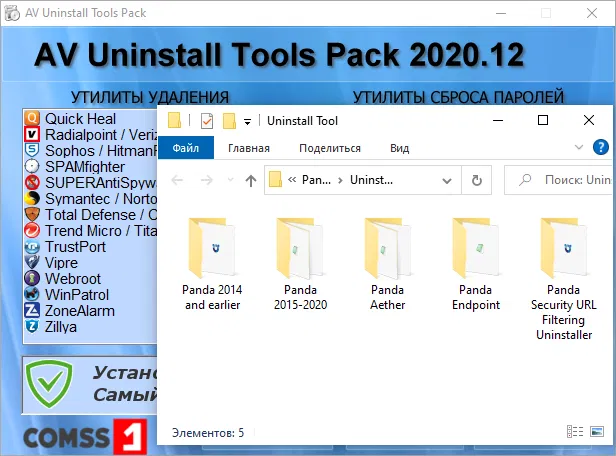Click the Symantec / Norton icon

point(32,198)
